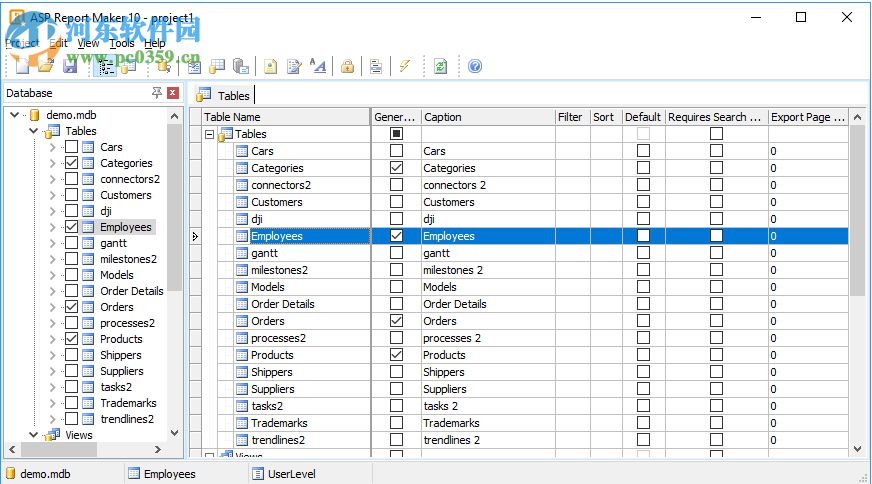The image size is (872, 484).
Task: Click the Views folder icon in tree
Action: [x=53, y=434]
